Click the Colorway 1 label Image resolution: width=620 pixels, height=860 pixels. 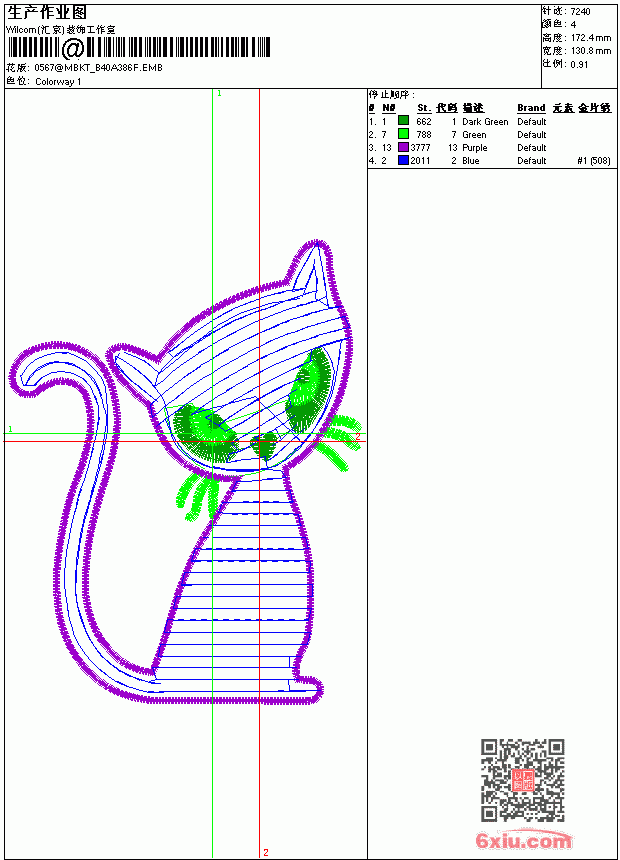click(x=58, y=81)
